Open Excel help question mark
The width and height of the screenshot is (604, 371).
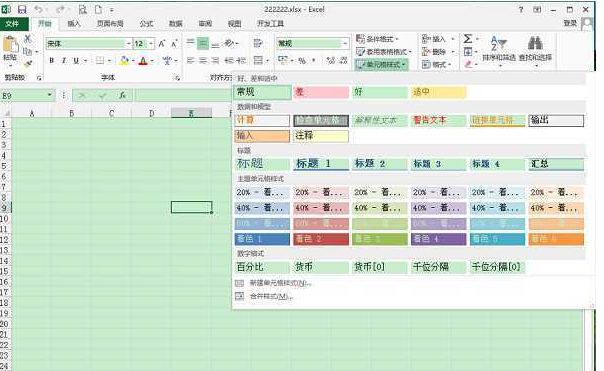[521, 10]
